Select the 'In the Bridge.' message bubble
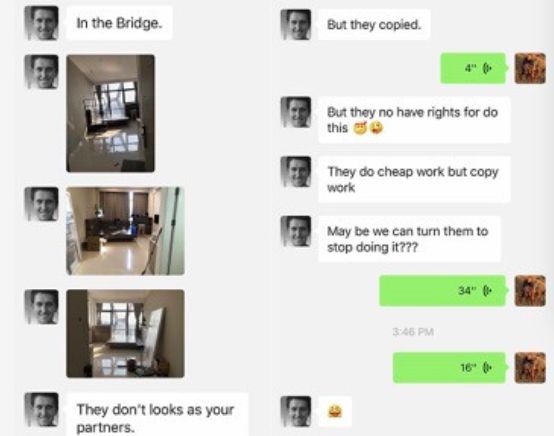Screen dimensions: 554x436 tap(119, 23)
